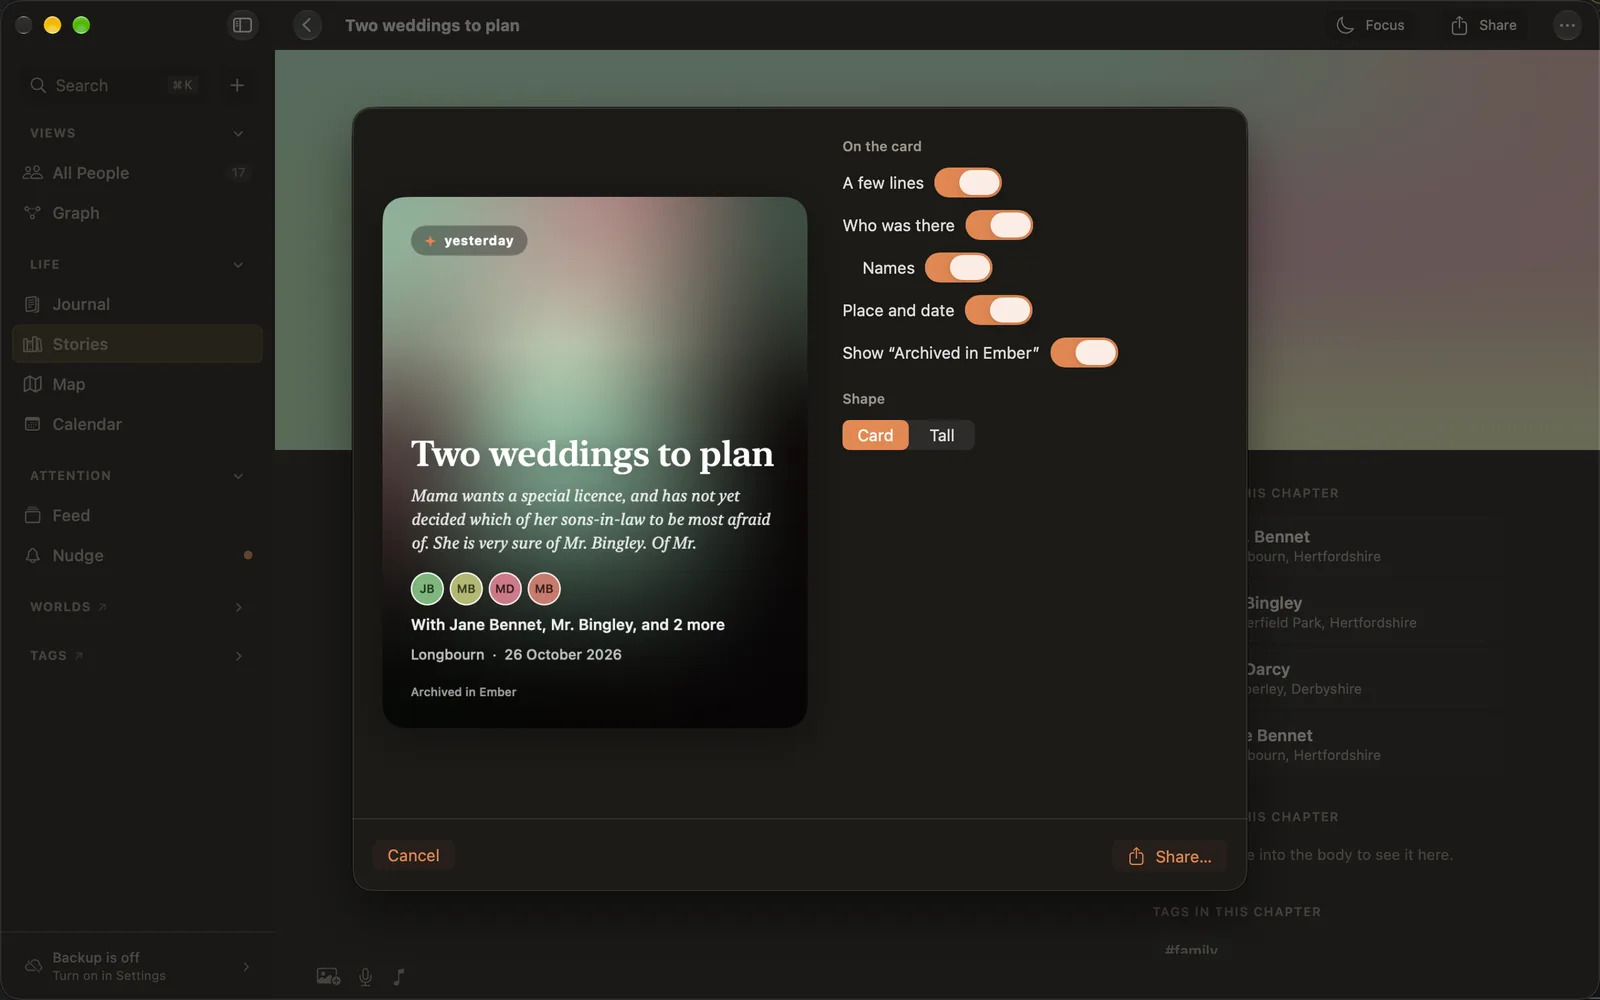Viewport: 1600px width, 1000px height.
Task: Click the Focus moon icon
Action: pyautogui.click(x=1345, y=25)
